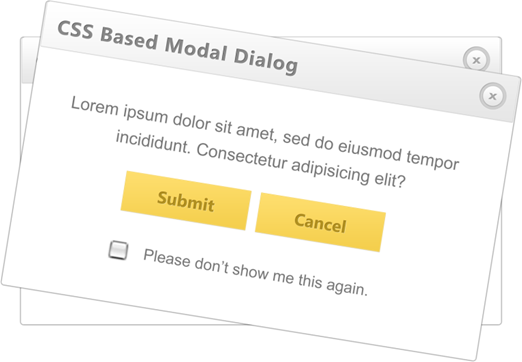Click the yellow Submit button
This screenshot has width=522, height=362.
point(186,201)
